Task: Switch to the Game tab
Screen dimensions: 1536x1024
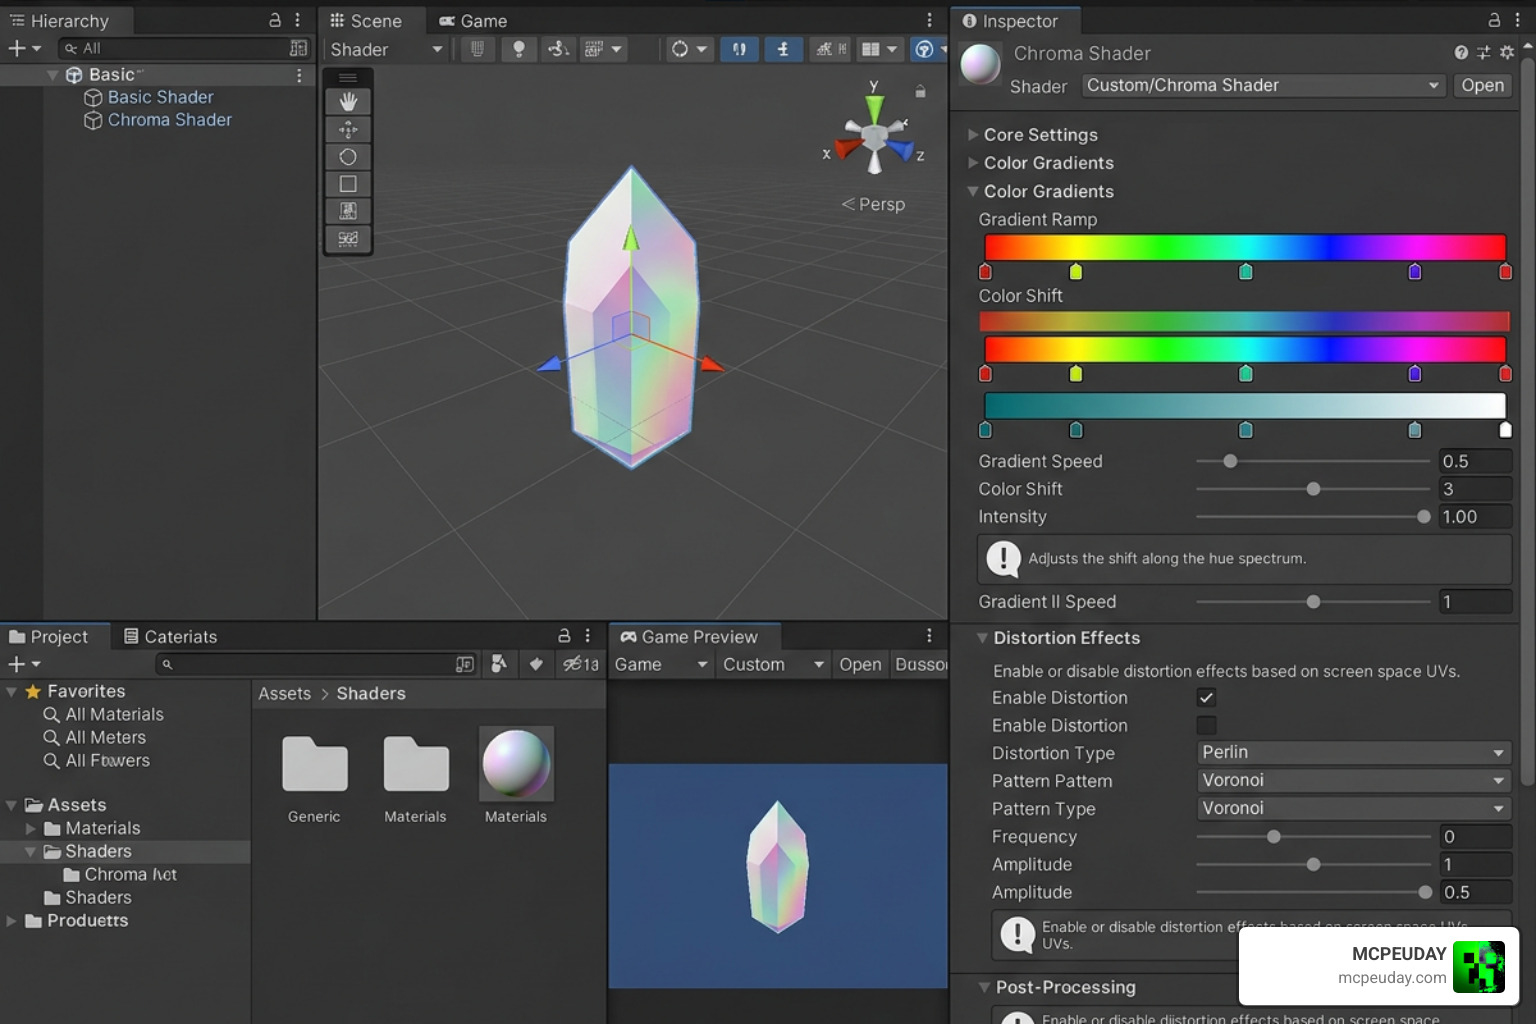Action: pyautogui.click(x=473, y=21)
